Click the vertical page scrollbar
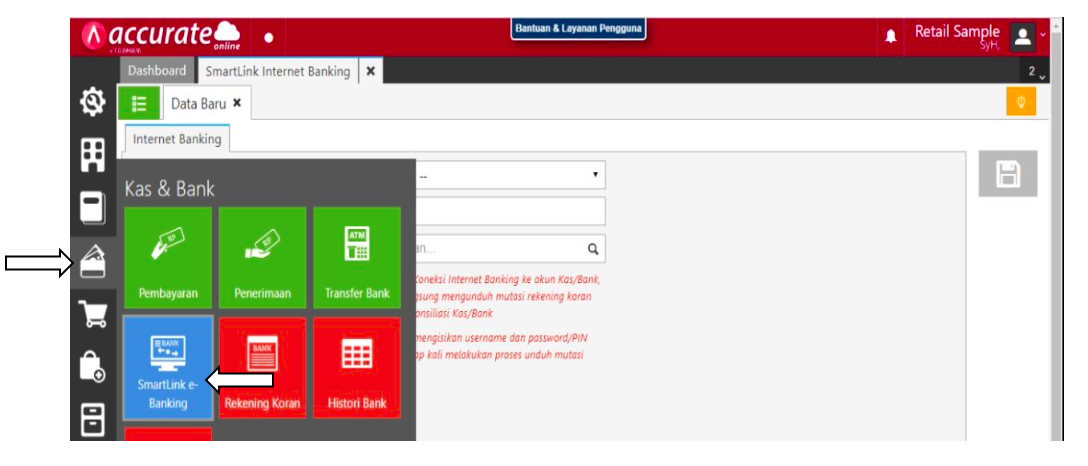Viewport: 1088px width, 466px height. pyautogui.click(x=1056, y=229)
